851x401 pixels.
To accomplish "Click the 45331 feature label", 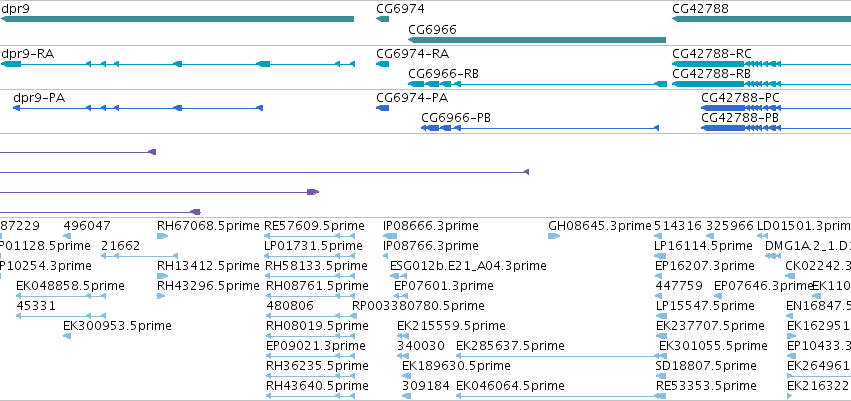I will pos(36,306).
